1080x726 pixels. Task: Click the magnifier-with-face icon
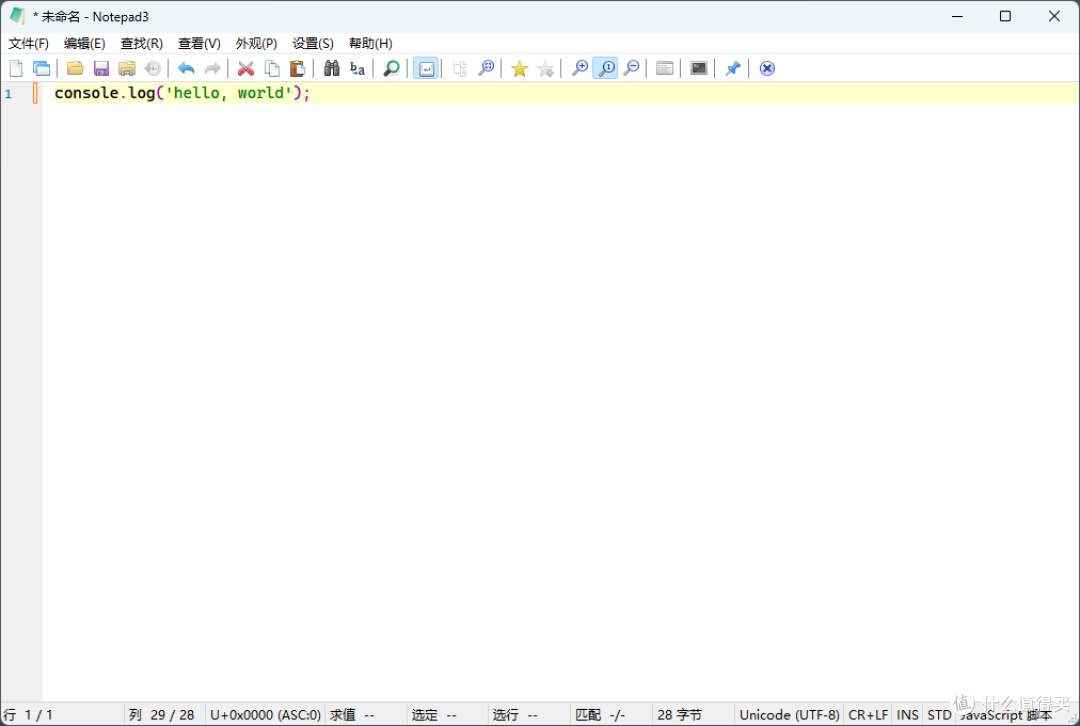486,68
